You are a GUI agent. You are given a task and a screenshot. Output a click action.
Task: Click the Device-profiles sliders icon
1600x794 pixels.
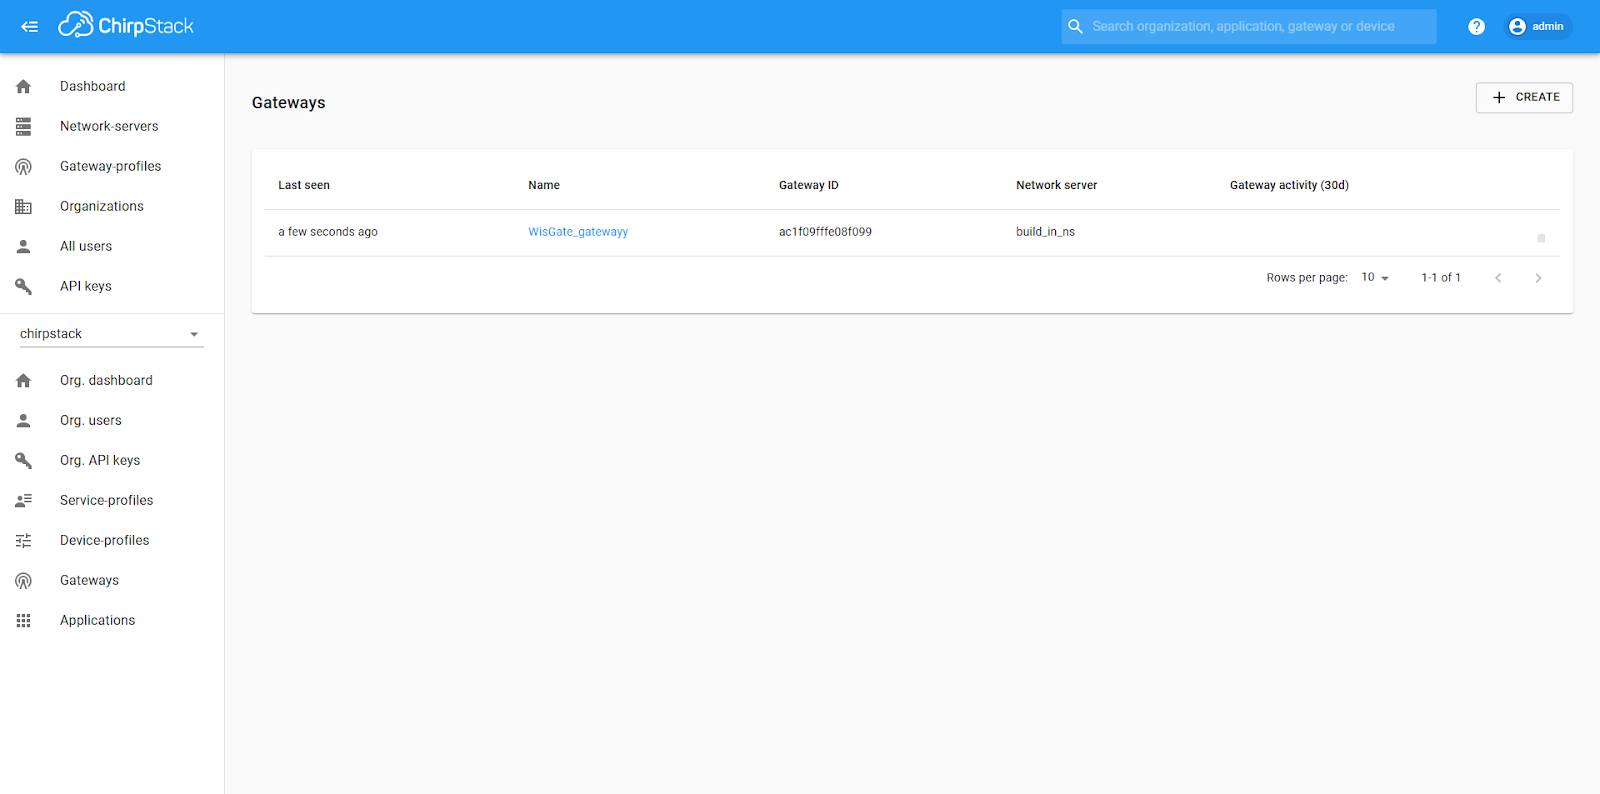click(24, 541)
